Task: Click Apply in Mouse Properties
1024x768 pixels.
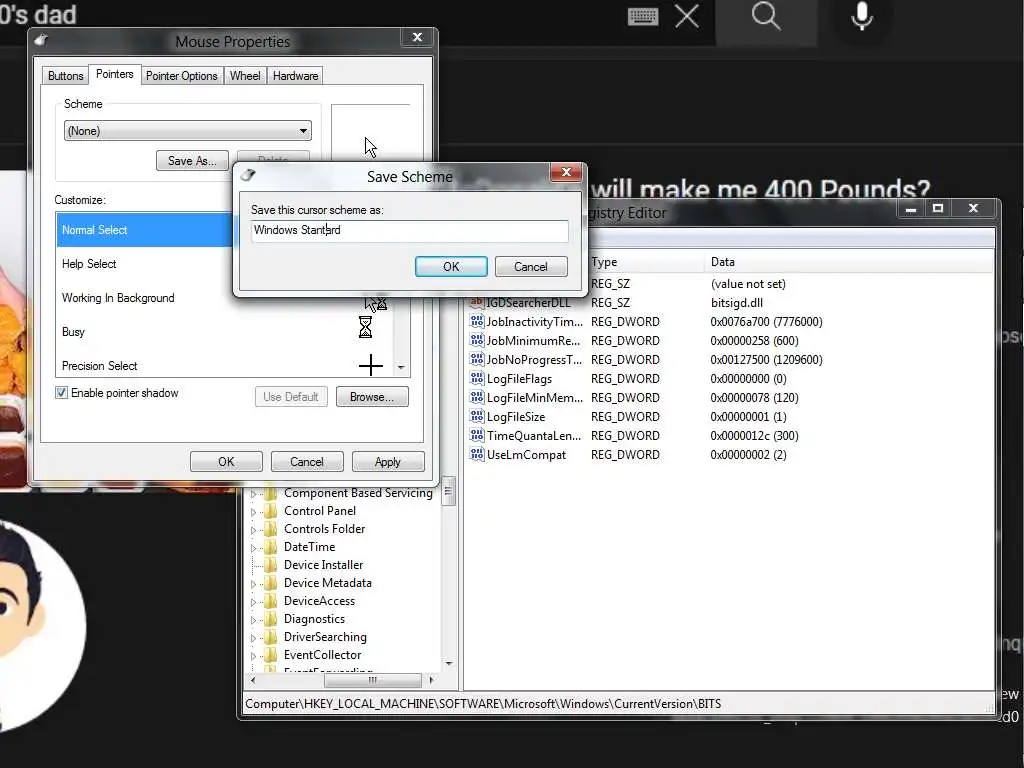Action: (387, 462)
